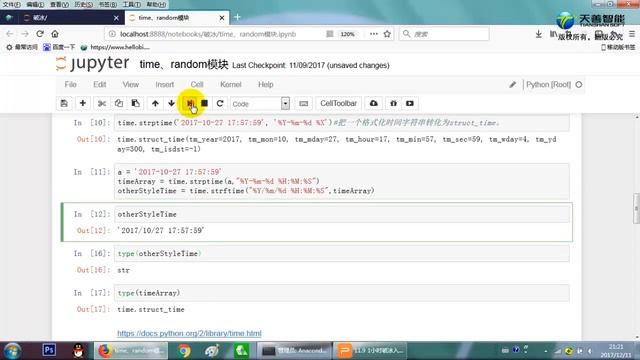
Task: Open page actions three-dot menu
Action: point(373,34)
